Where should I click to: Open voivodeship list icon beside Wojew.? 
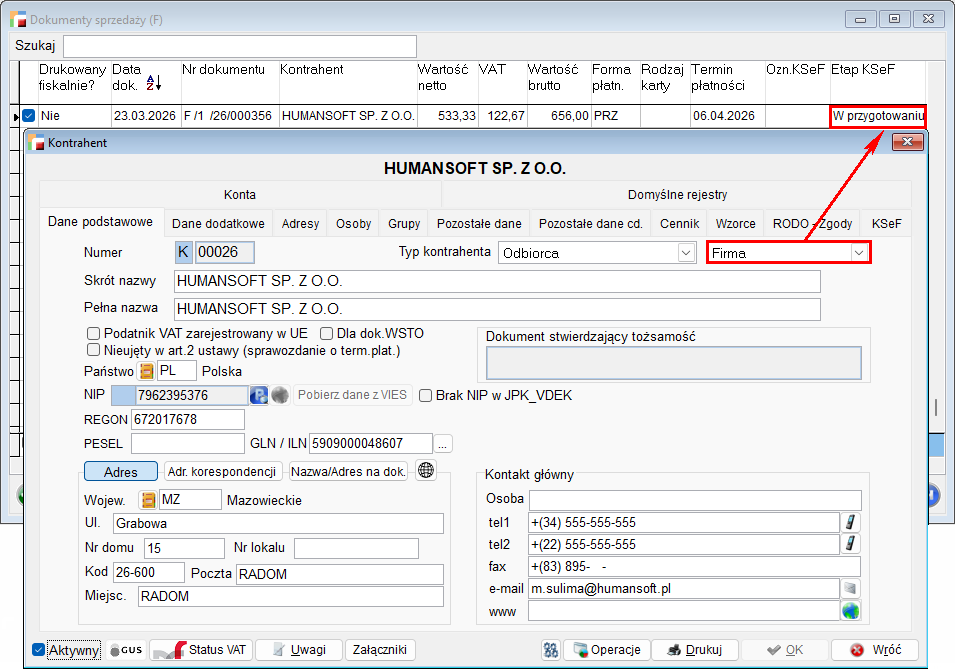[148, 500]
